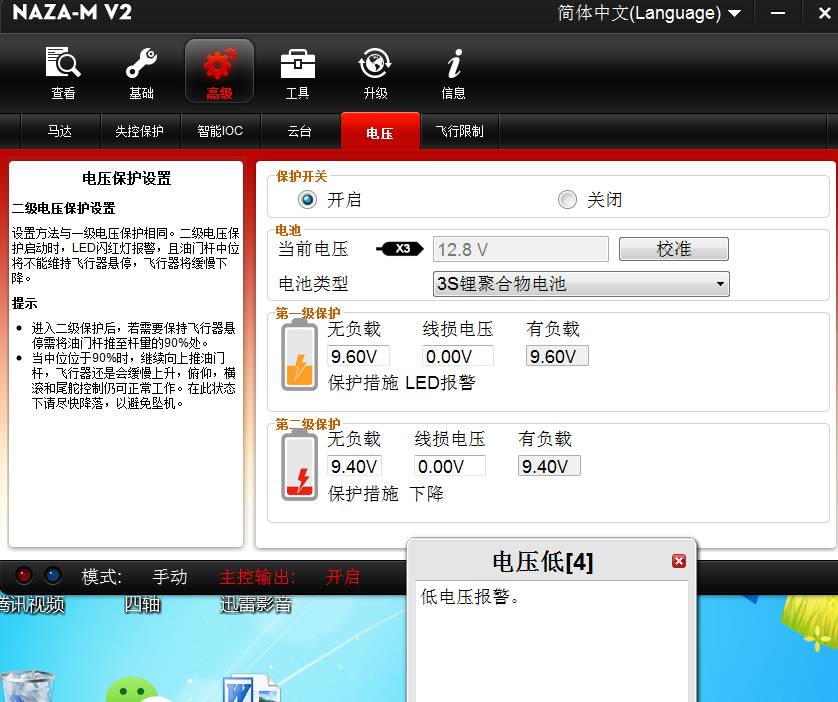
Task: Open the 简体中文(Language) dropdown
Action: (x=649, y=13)
